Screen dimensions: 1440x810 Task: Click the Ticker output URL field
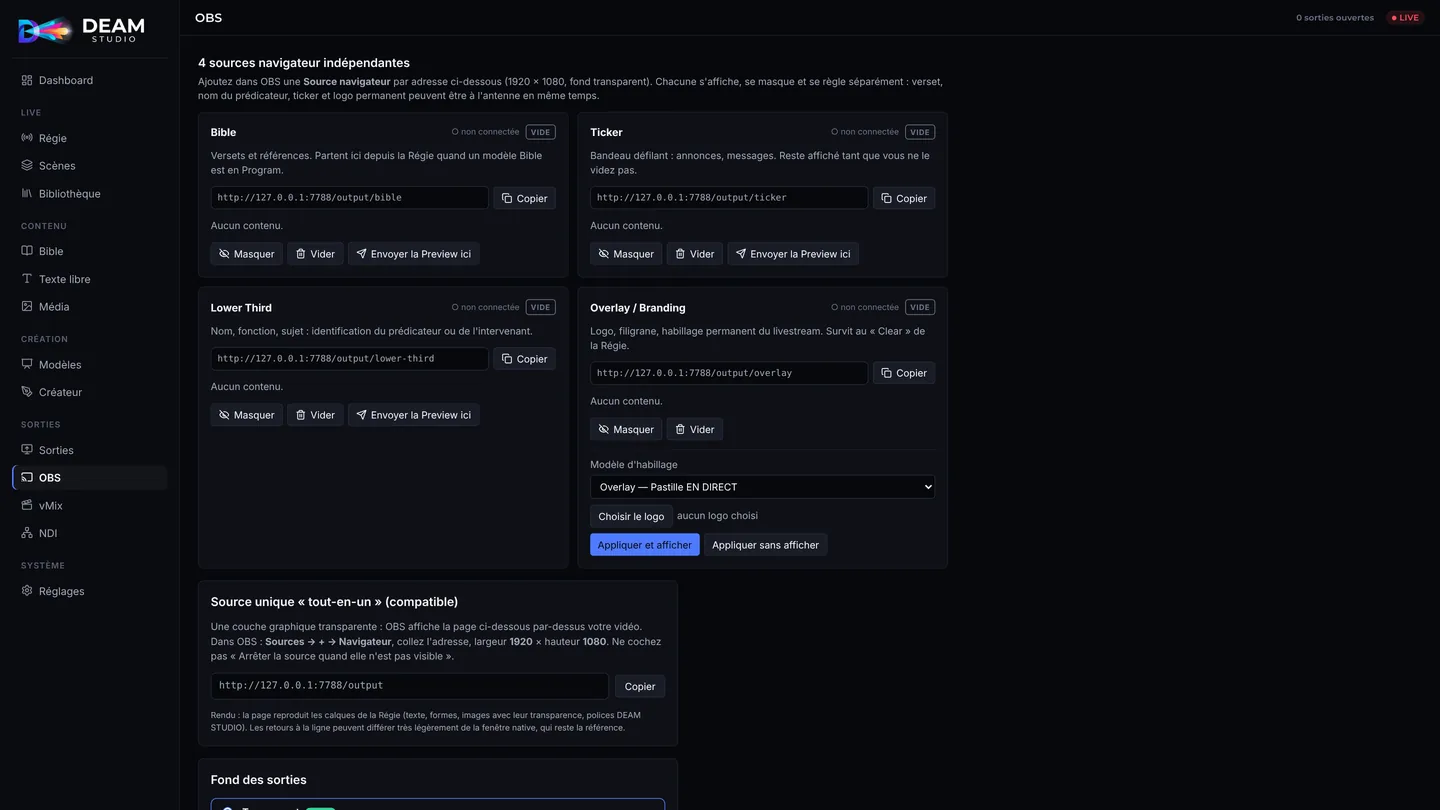pyautogui.click(x=729, y=198)
